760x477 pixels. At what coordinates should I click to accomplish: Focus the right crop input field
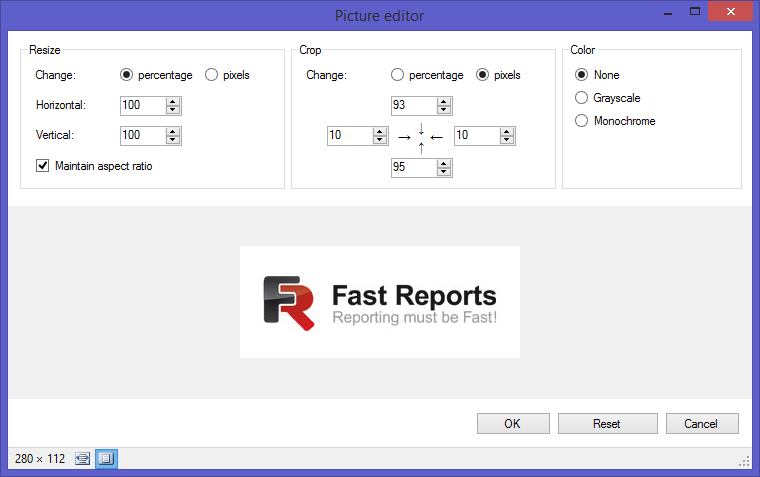pyautogui.click(x=477, y=136)
